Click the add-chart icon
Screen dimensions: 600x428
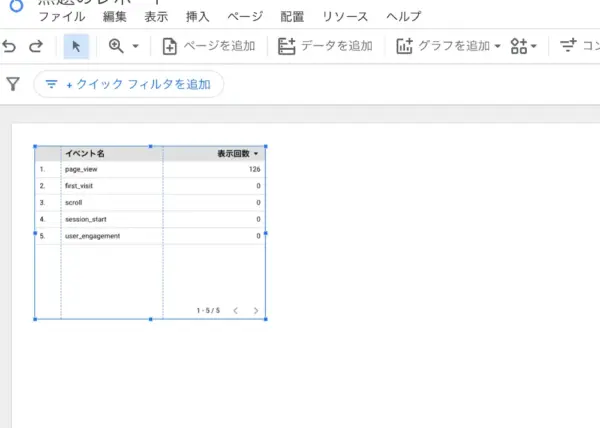coord(404,46)
